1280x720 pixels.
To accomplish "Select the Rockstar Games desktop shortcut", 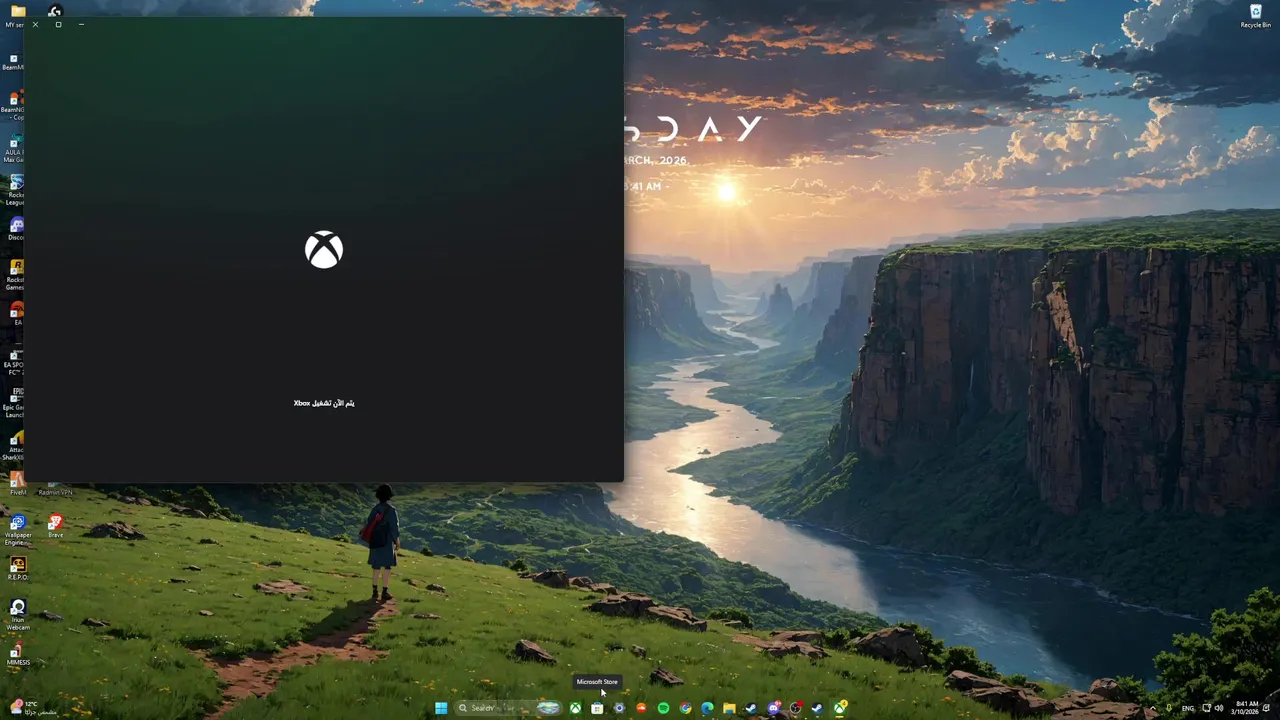I will (x=16, y=275).
